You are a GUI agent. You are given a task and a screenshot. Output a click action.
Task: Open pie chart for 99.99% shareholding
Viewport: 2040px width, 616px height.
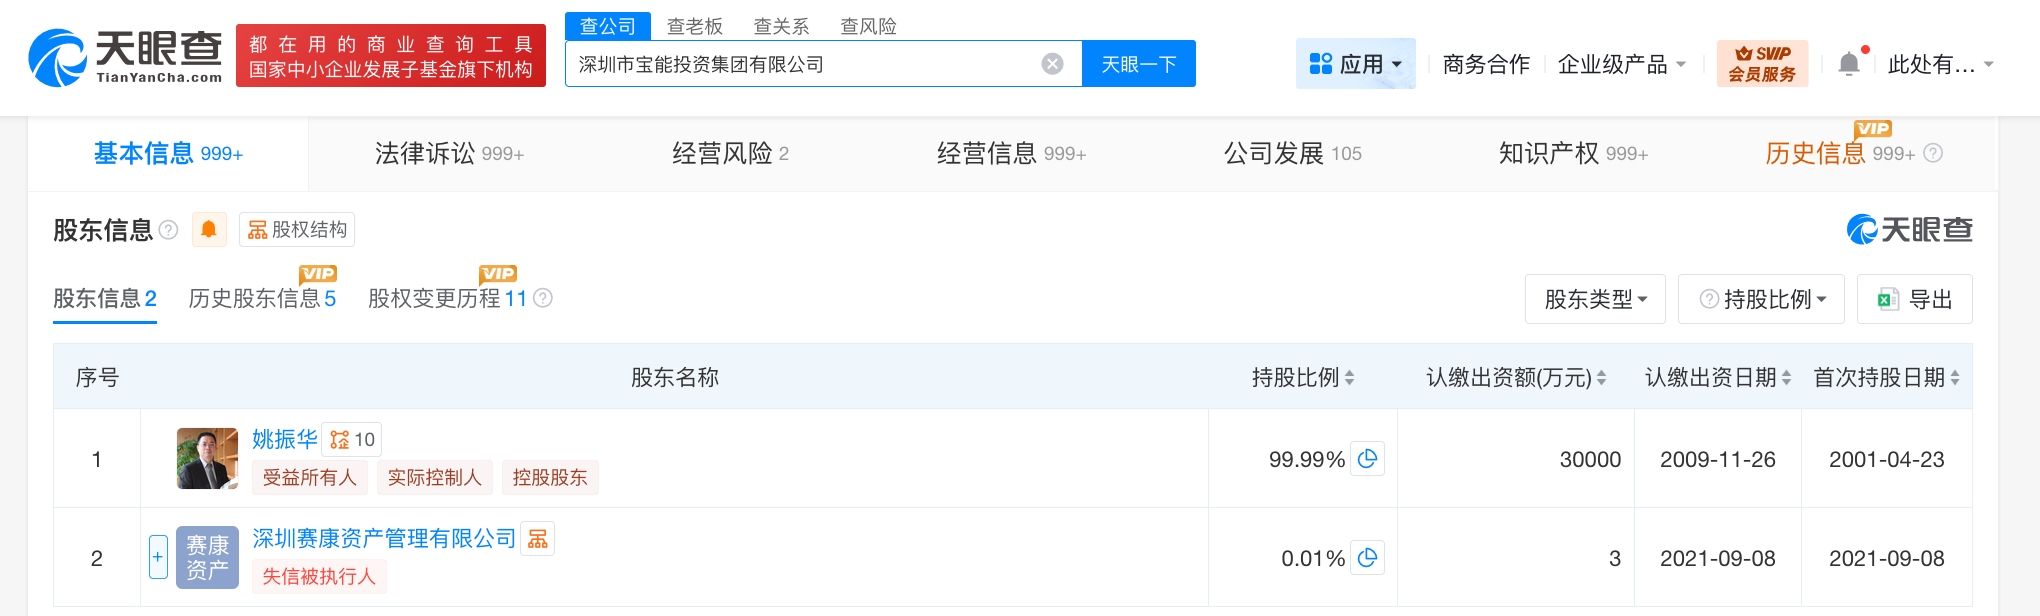coord(1367,459)
